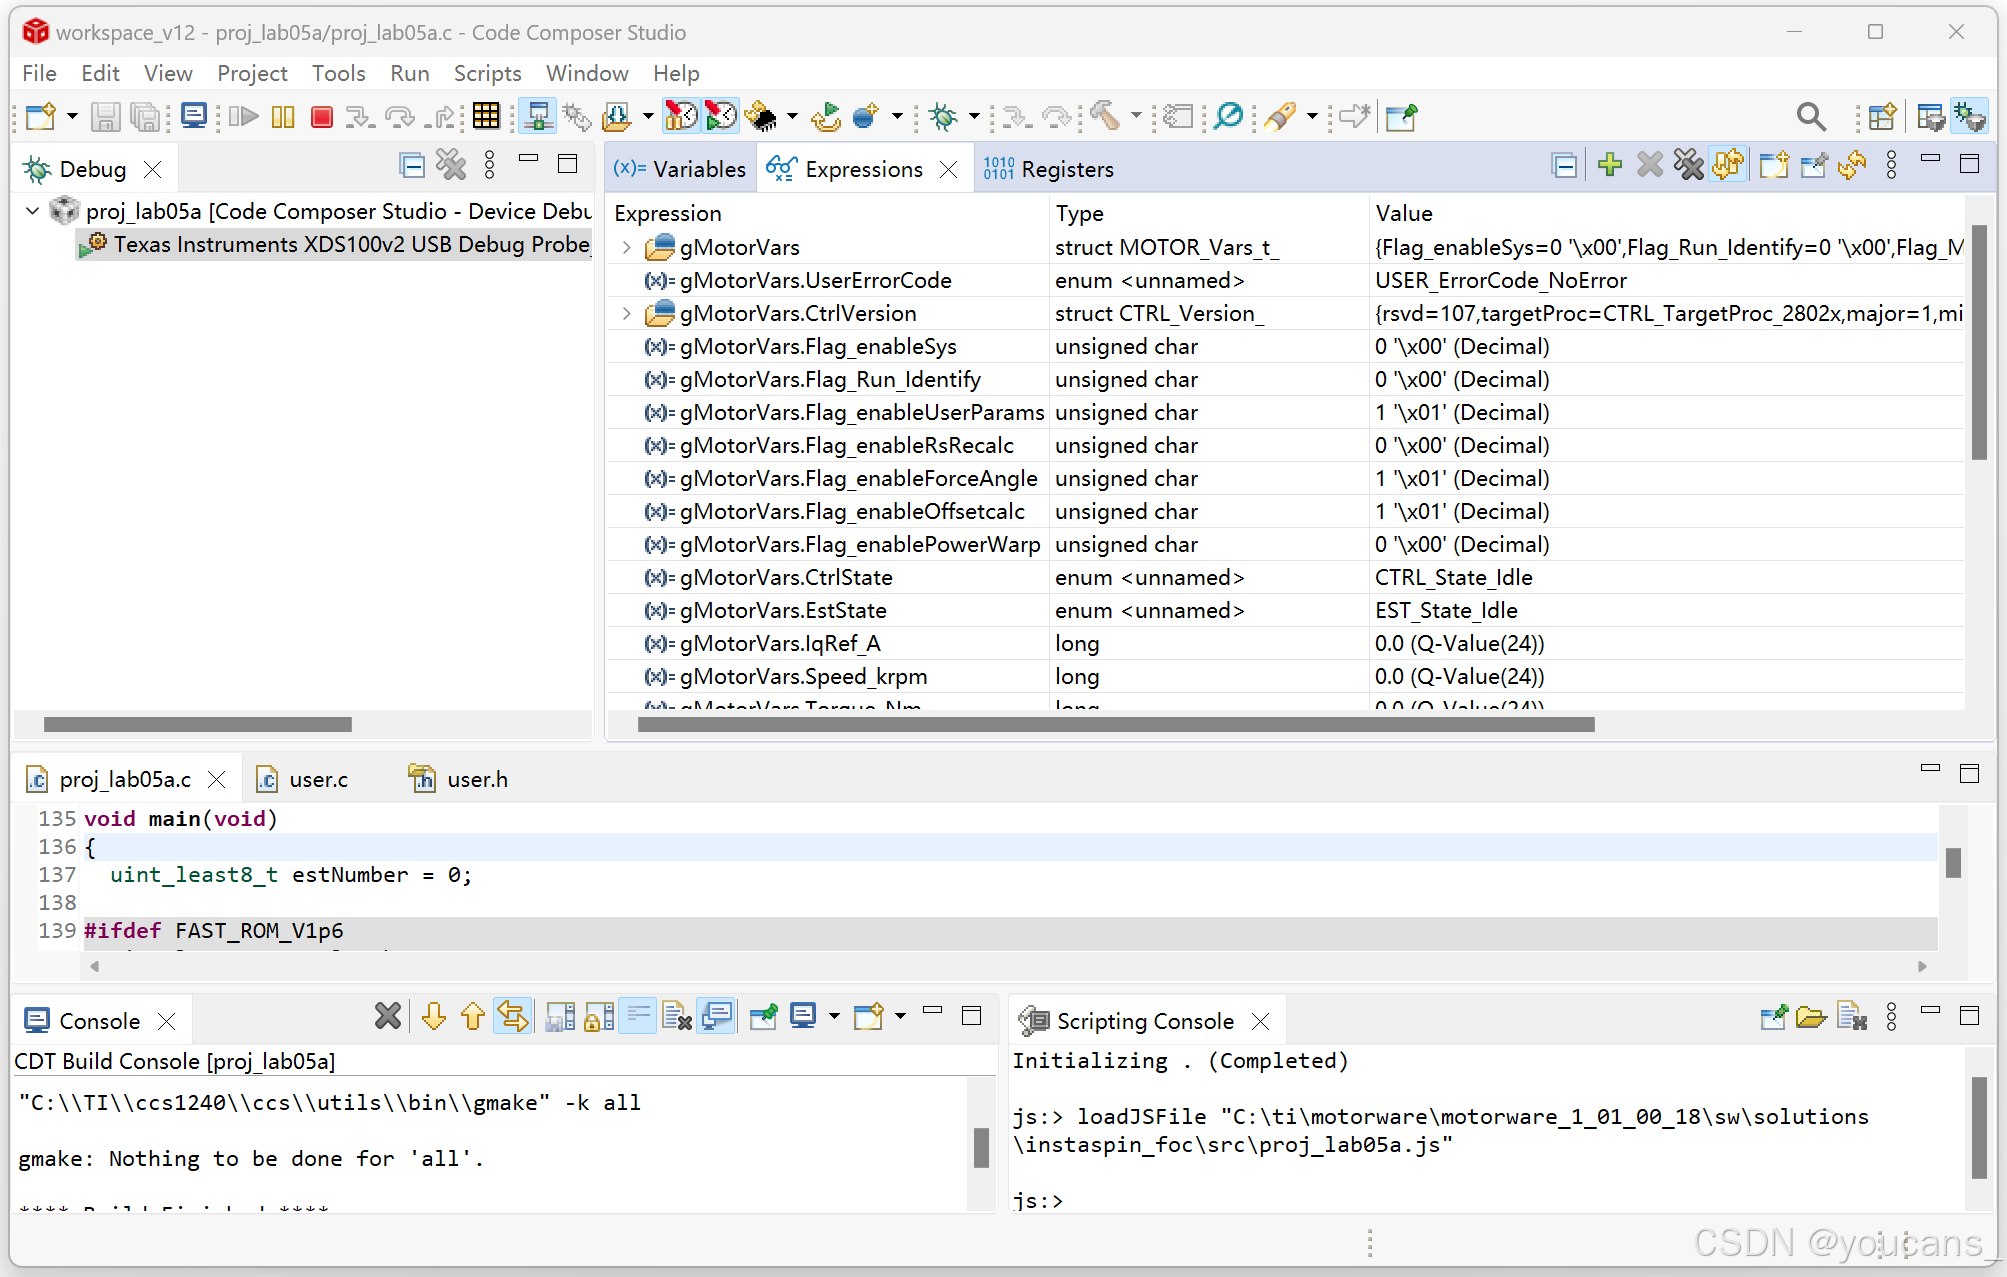
Task: Open the dropdown arrow beside New icon
Action: coord(72,117)
